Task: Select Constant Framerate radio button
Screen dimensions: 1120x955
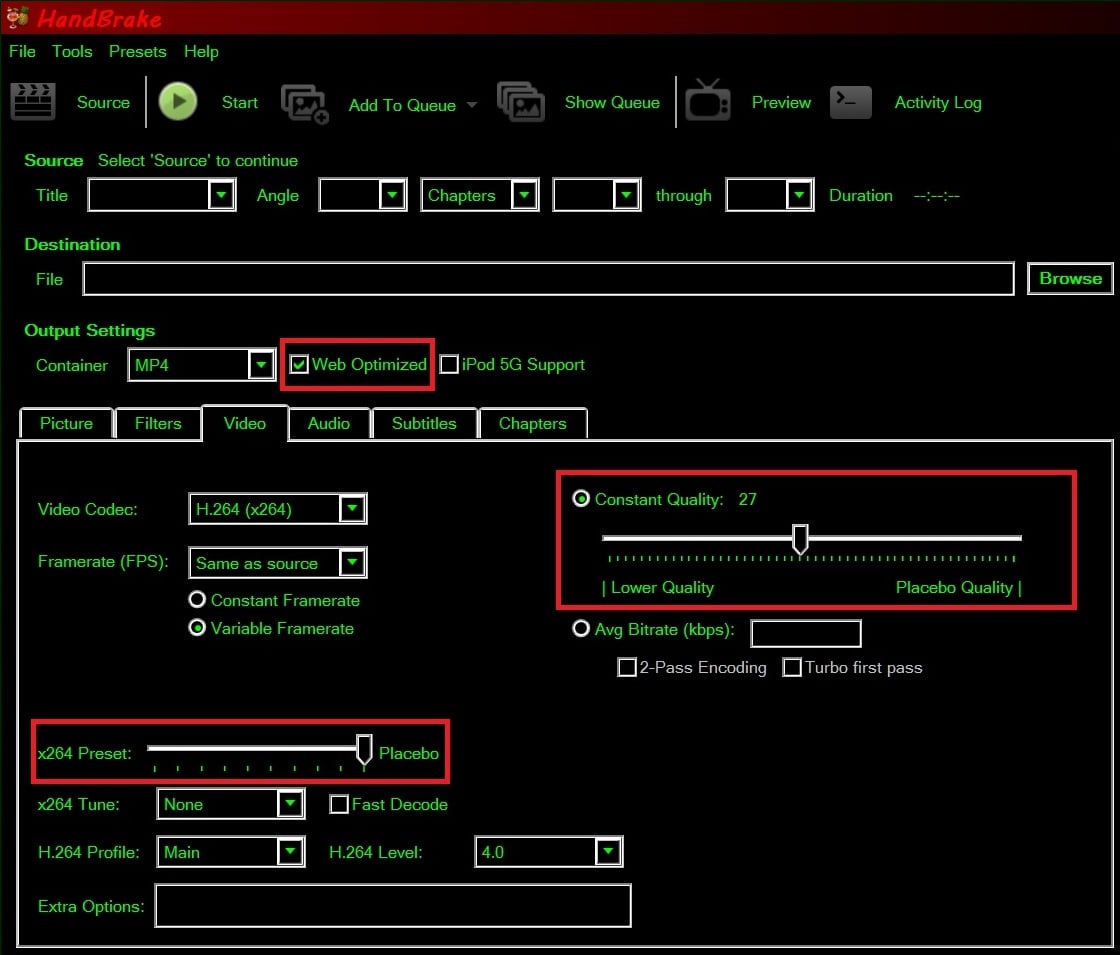Action: pos(197,599)
